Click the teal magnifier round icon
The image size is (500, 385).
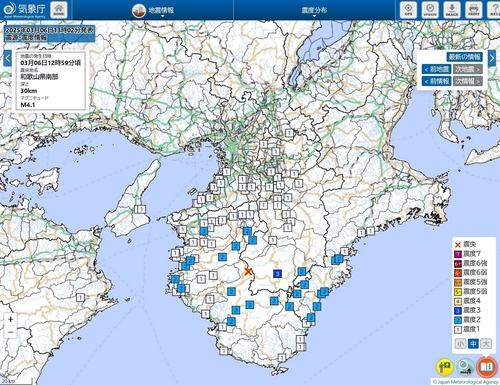click(465, 367)
